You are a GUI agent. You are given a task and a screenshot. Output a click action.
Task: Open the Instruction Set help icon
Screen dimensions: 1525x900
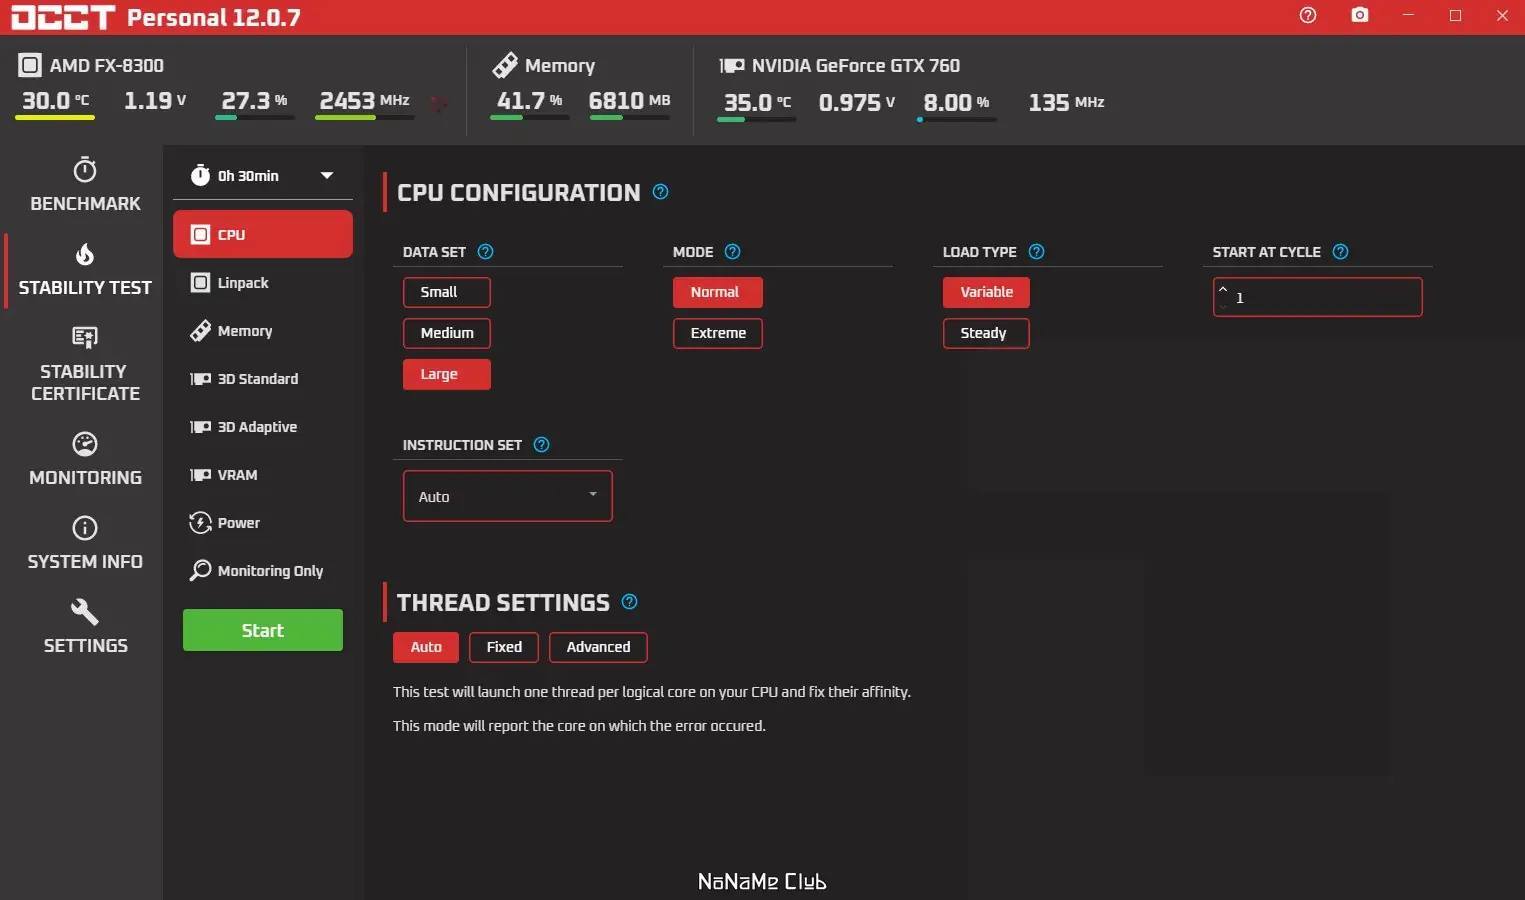(542, 445)
